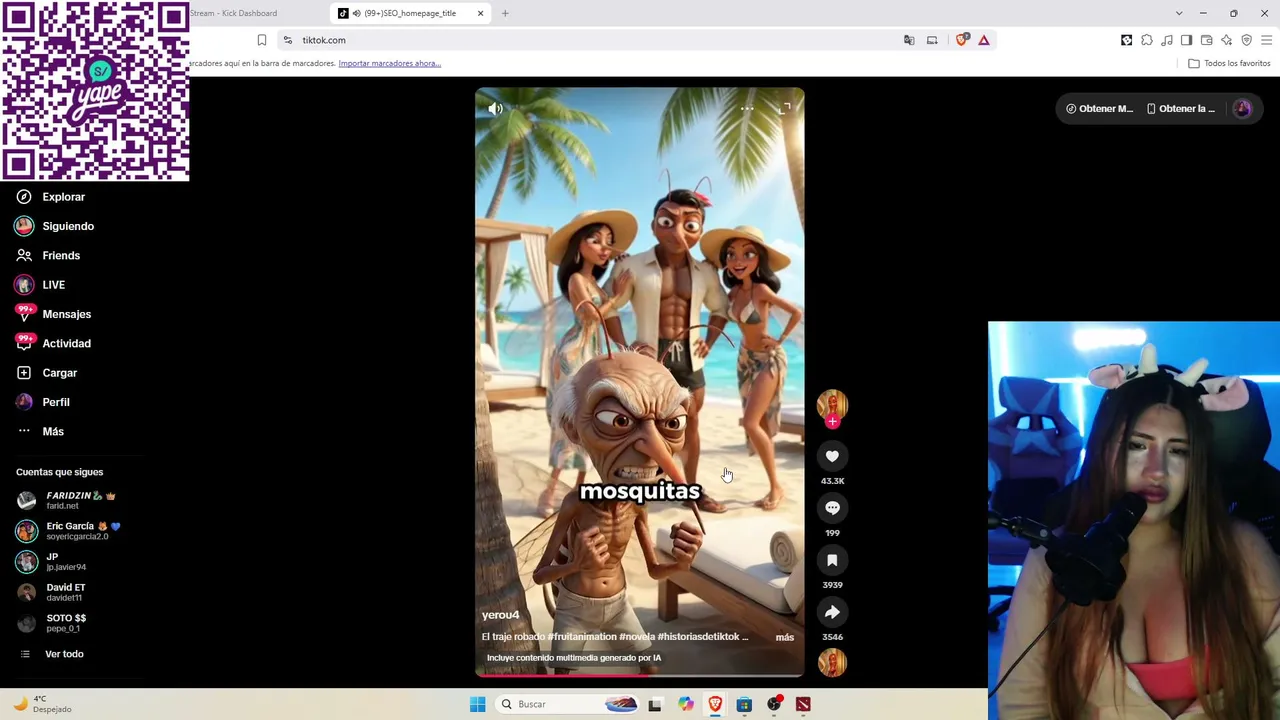Viewport: 1280px width, 720px height.
Task: Open the sound disc avatar
Action: pos(832,662)
